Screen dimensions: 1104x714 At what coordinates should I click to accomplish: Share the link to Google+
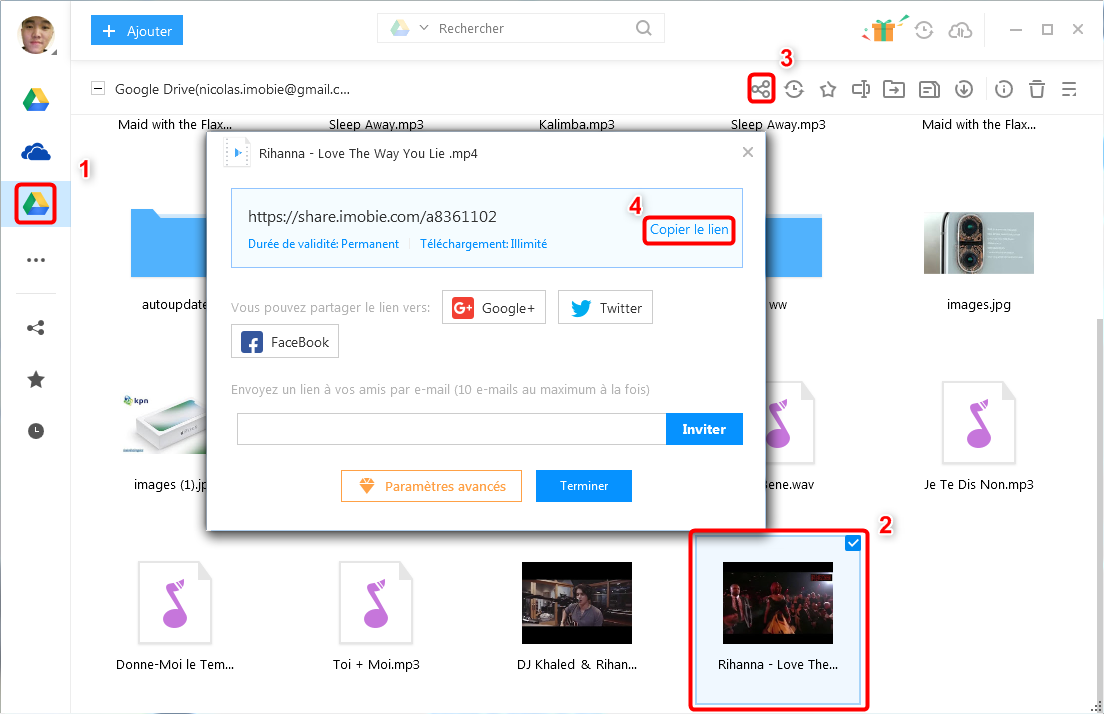tap(494, 307)
